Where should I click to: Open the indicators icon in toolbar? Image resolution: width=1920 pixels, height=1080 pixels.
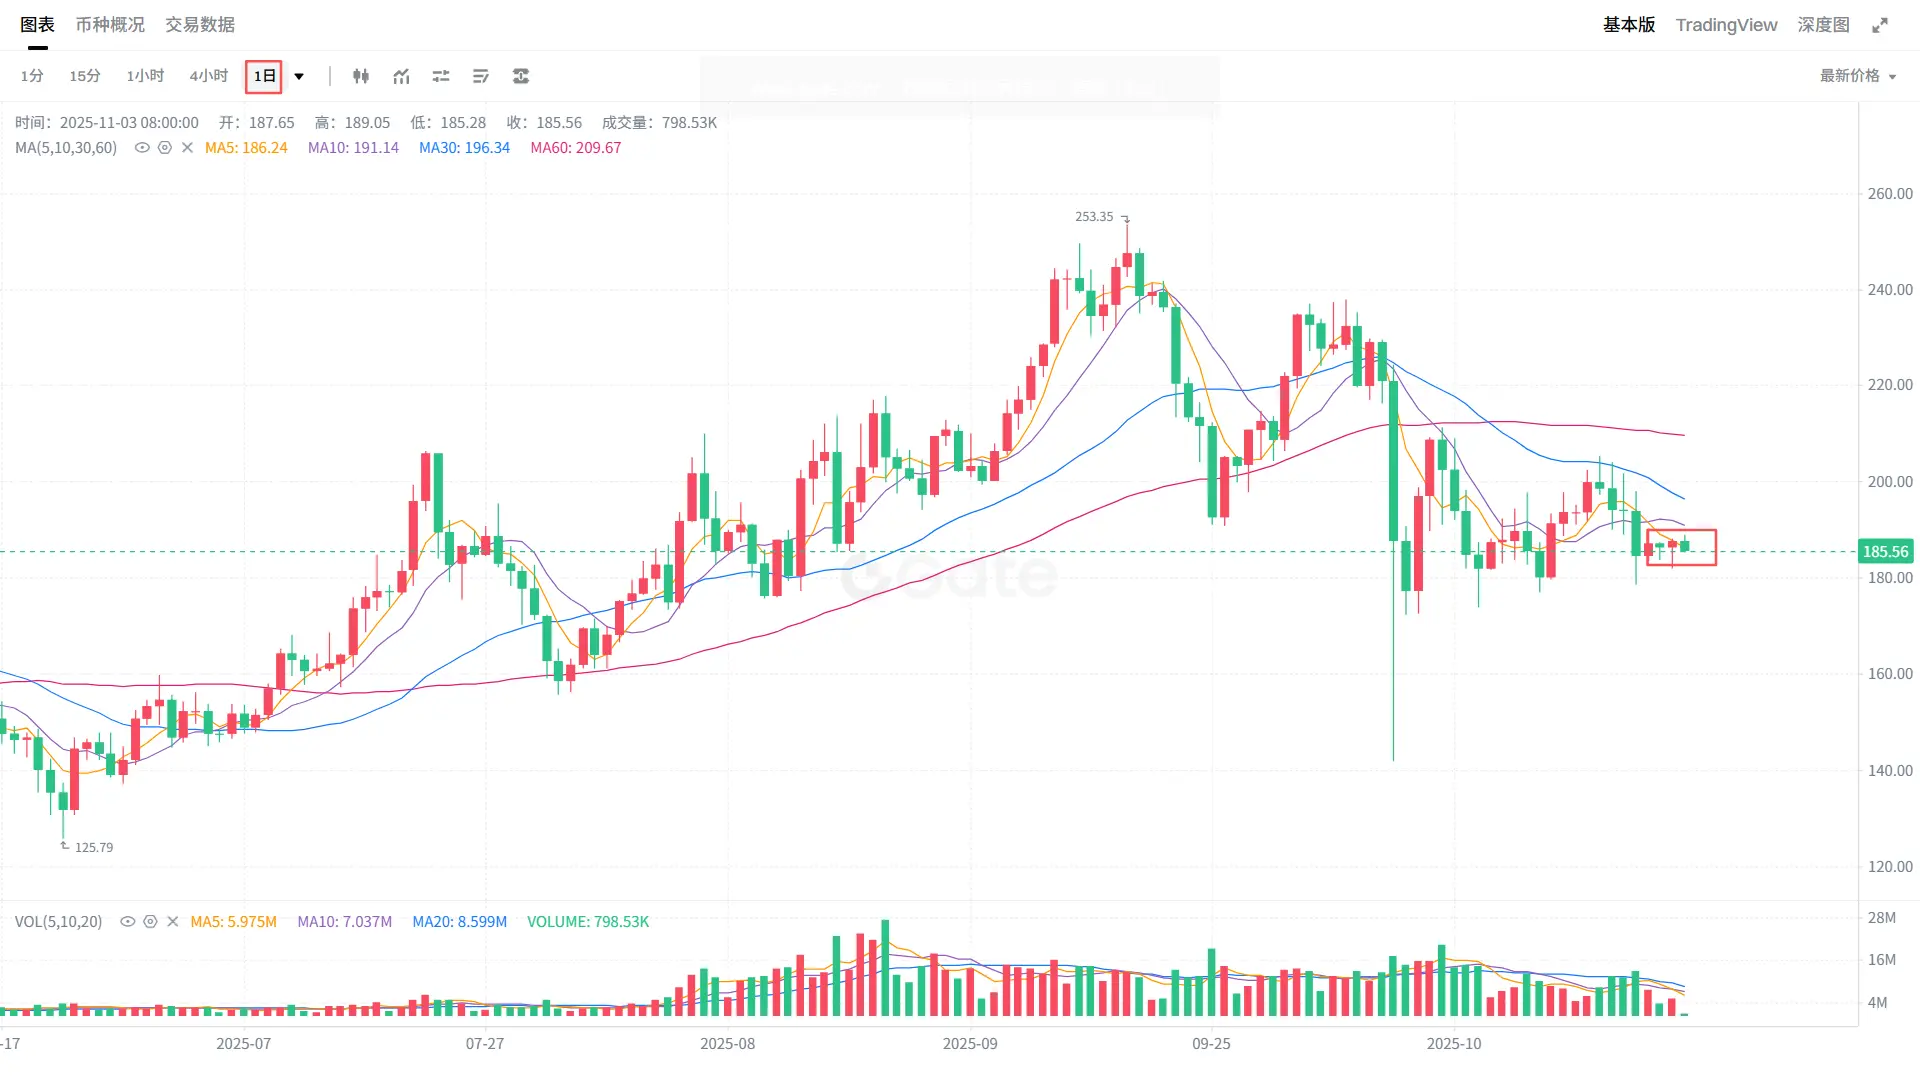pyautogui.click(x=401, y=76)
